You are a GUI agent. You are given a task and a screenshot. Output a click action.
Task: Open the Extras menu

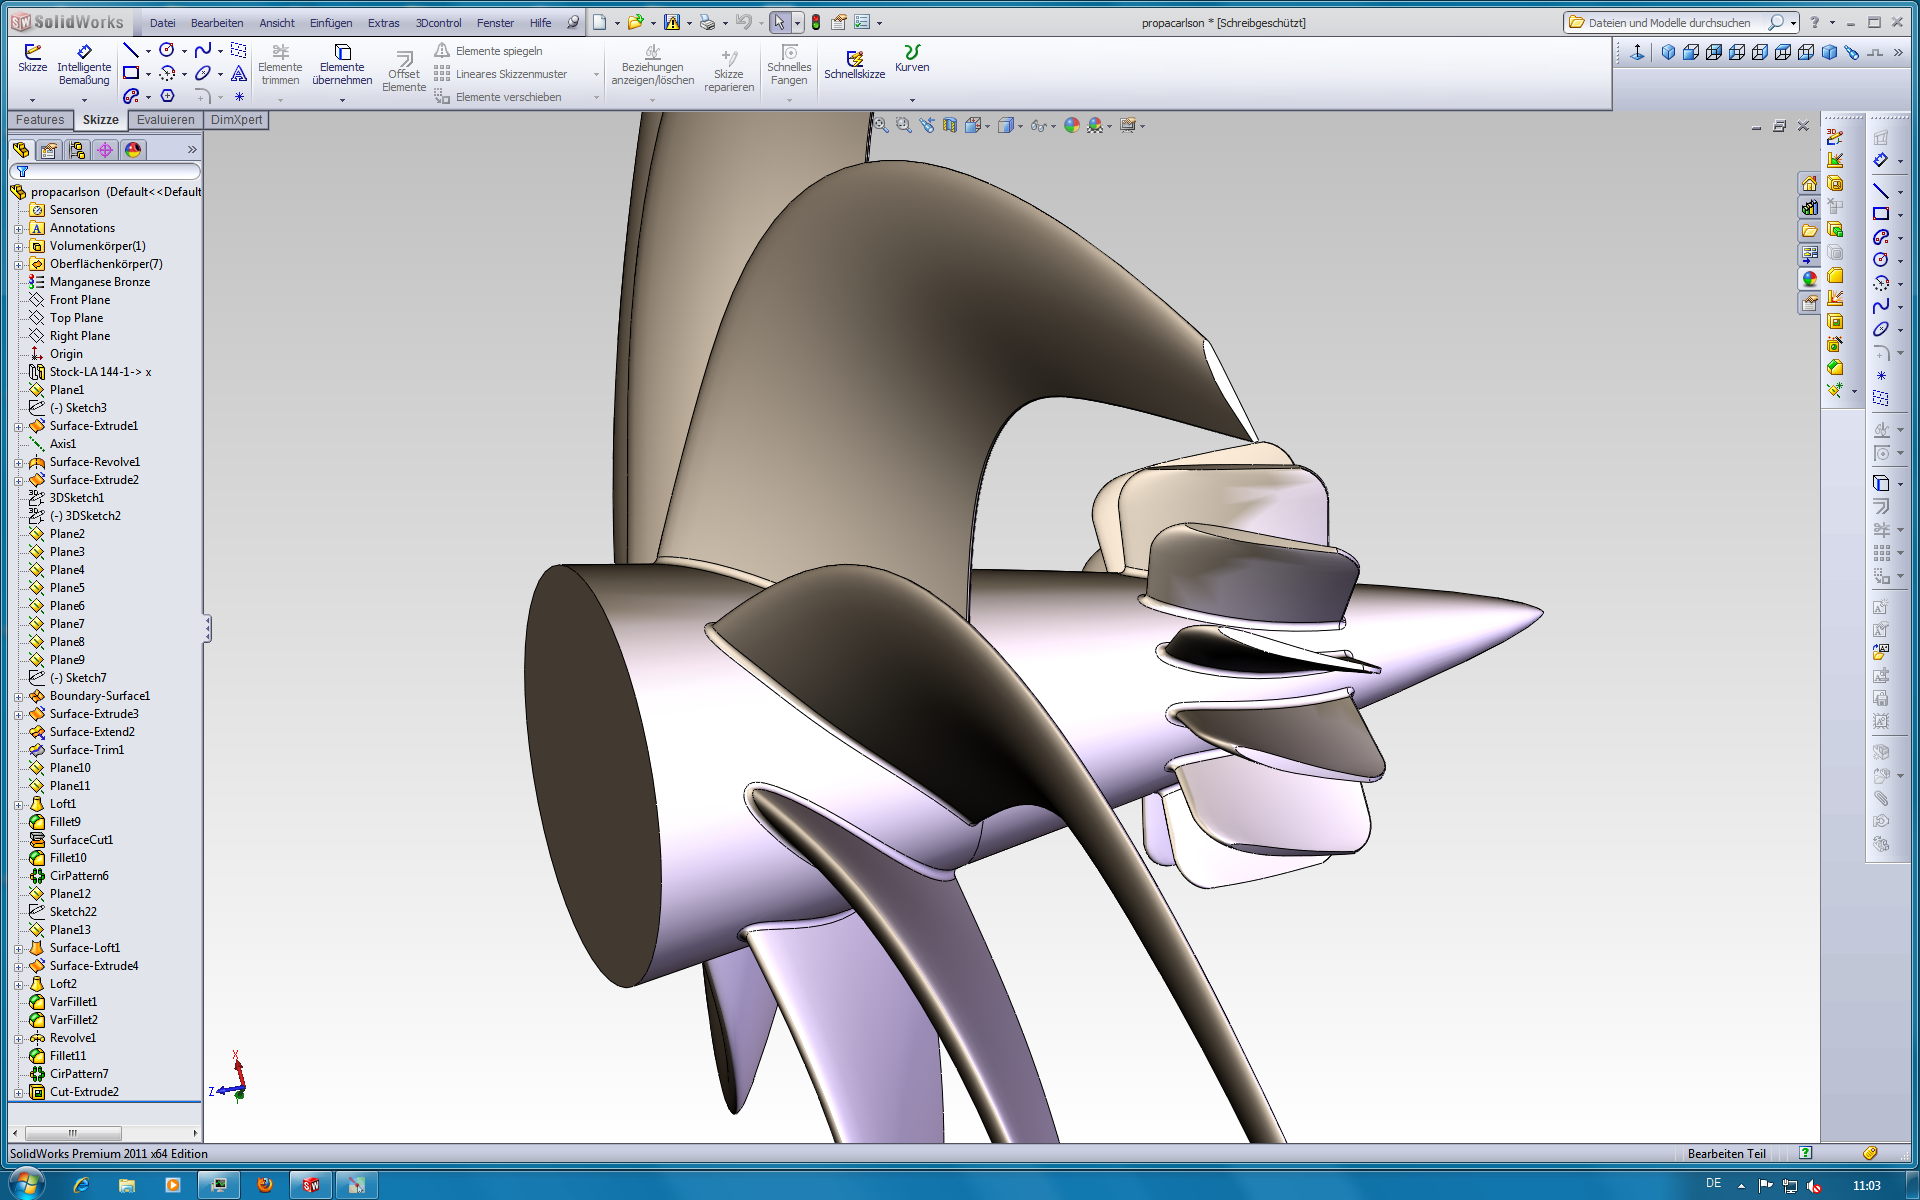point(383,23)
